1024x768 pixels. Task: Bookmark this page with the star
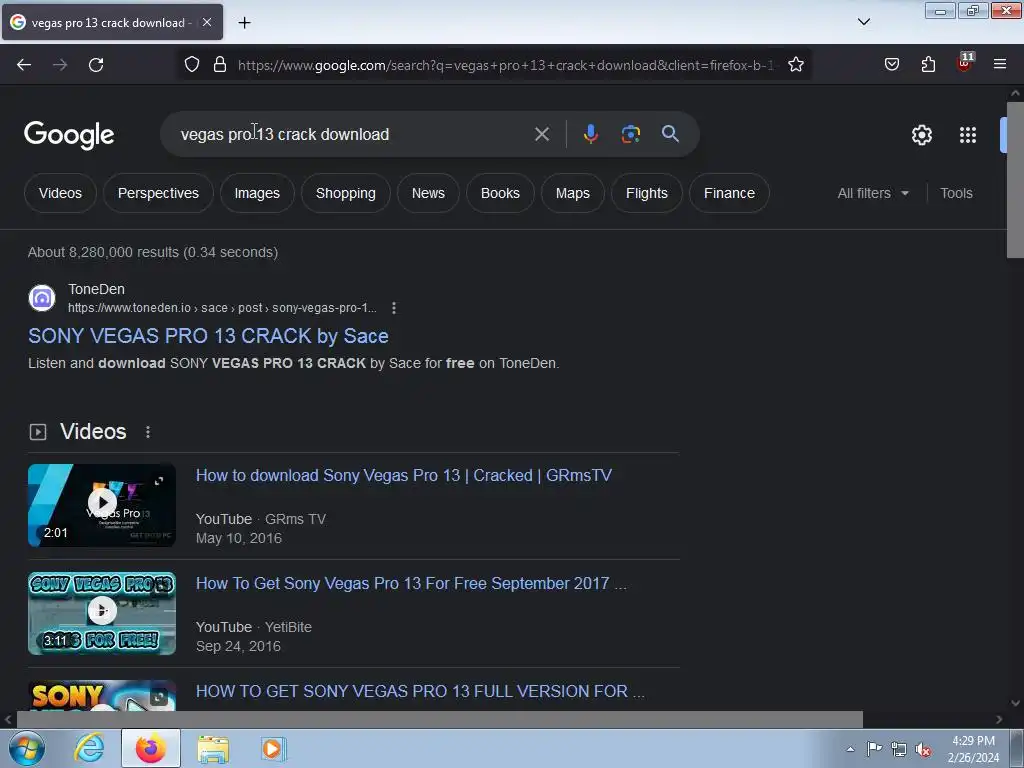[x=795, y=65]
